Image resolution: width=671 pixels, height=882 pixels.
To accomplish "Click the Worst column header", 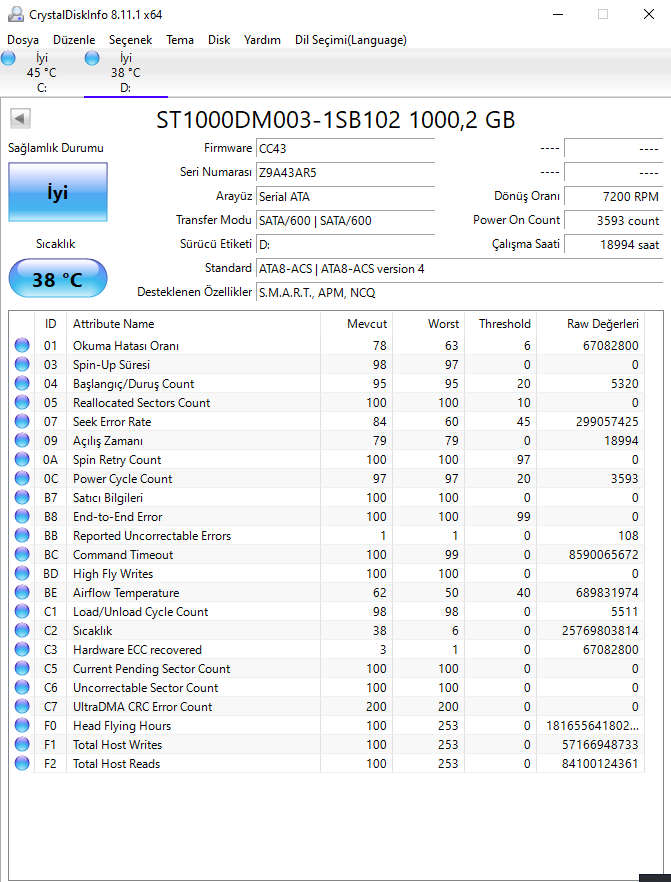I will coord(428,324).
